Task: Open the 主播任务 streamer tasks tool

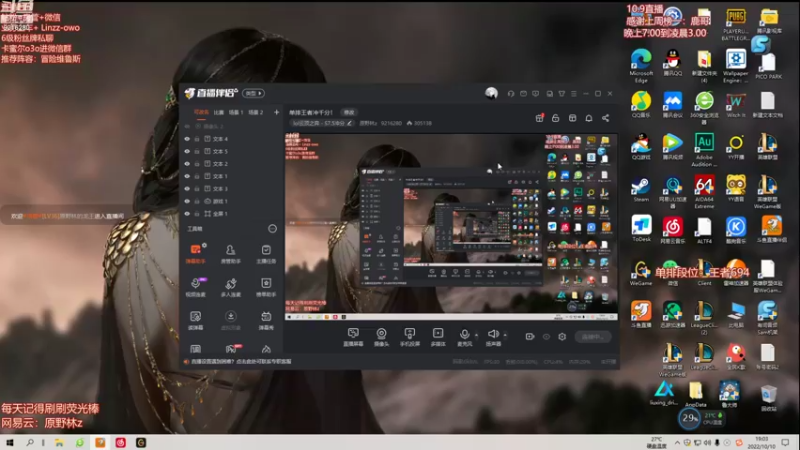Action: [x=266, y=253]
